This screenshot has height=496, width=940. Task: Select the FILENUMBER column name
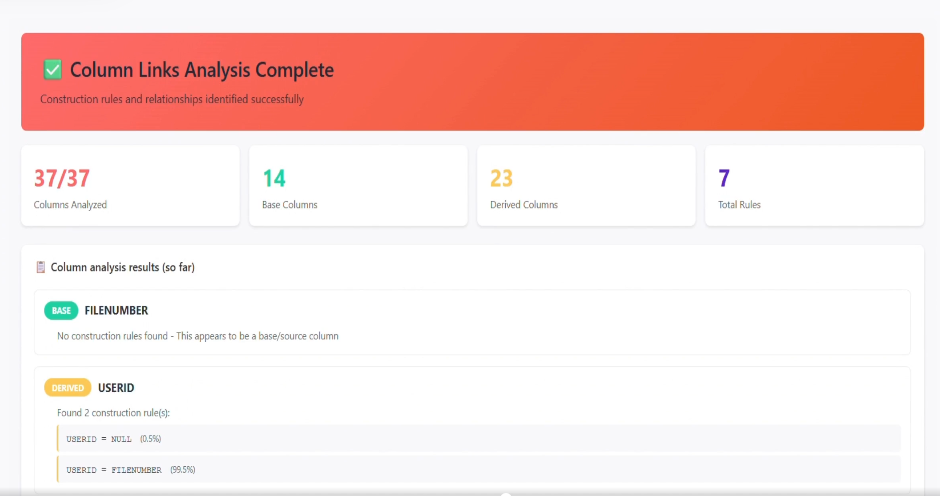[116, 311]
